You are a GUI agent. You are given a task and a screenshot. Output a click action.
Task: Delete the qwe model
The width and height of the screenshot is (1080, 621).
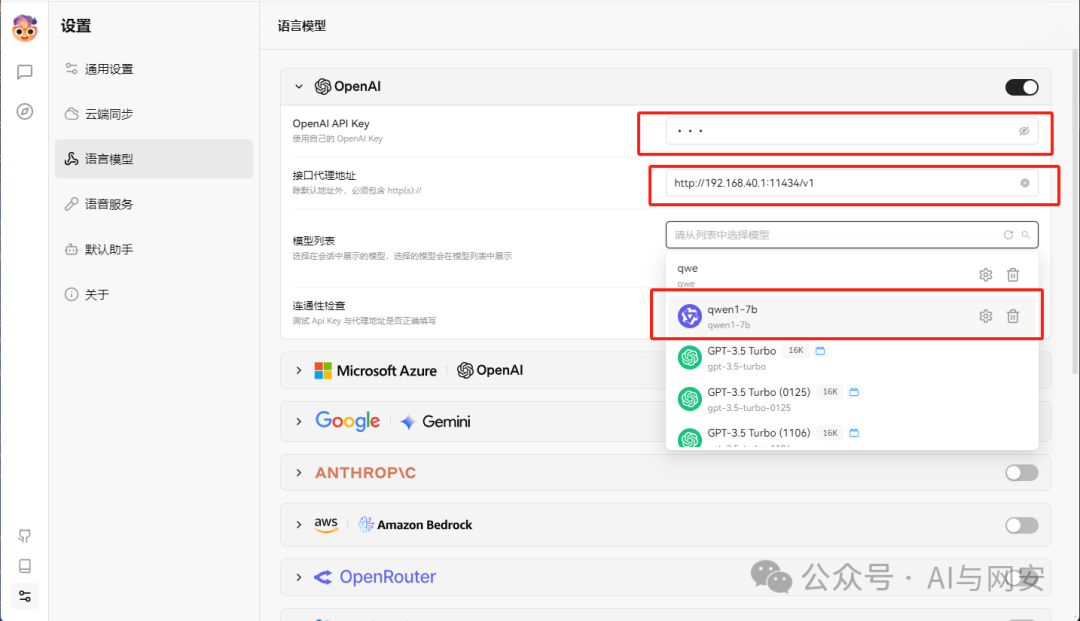[1012, 275]
